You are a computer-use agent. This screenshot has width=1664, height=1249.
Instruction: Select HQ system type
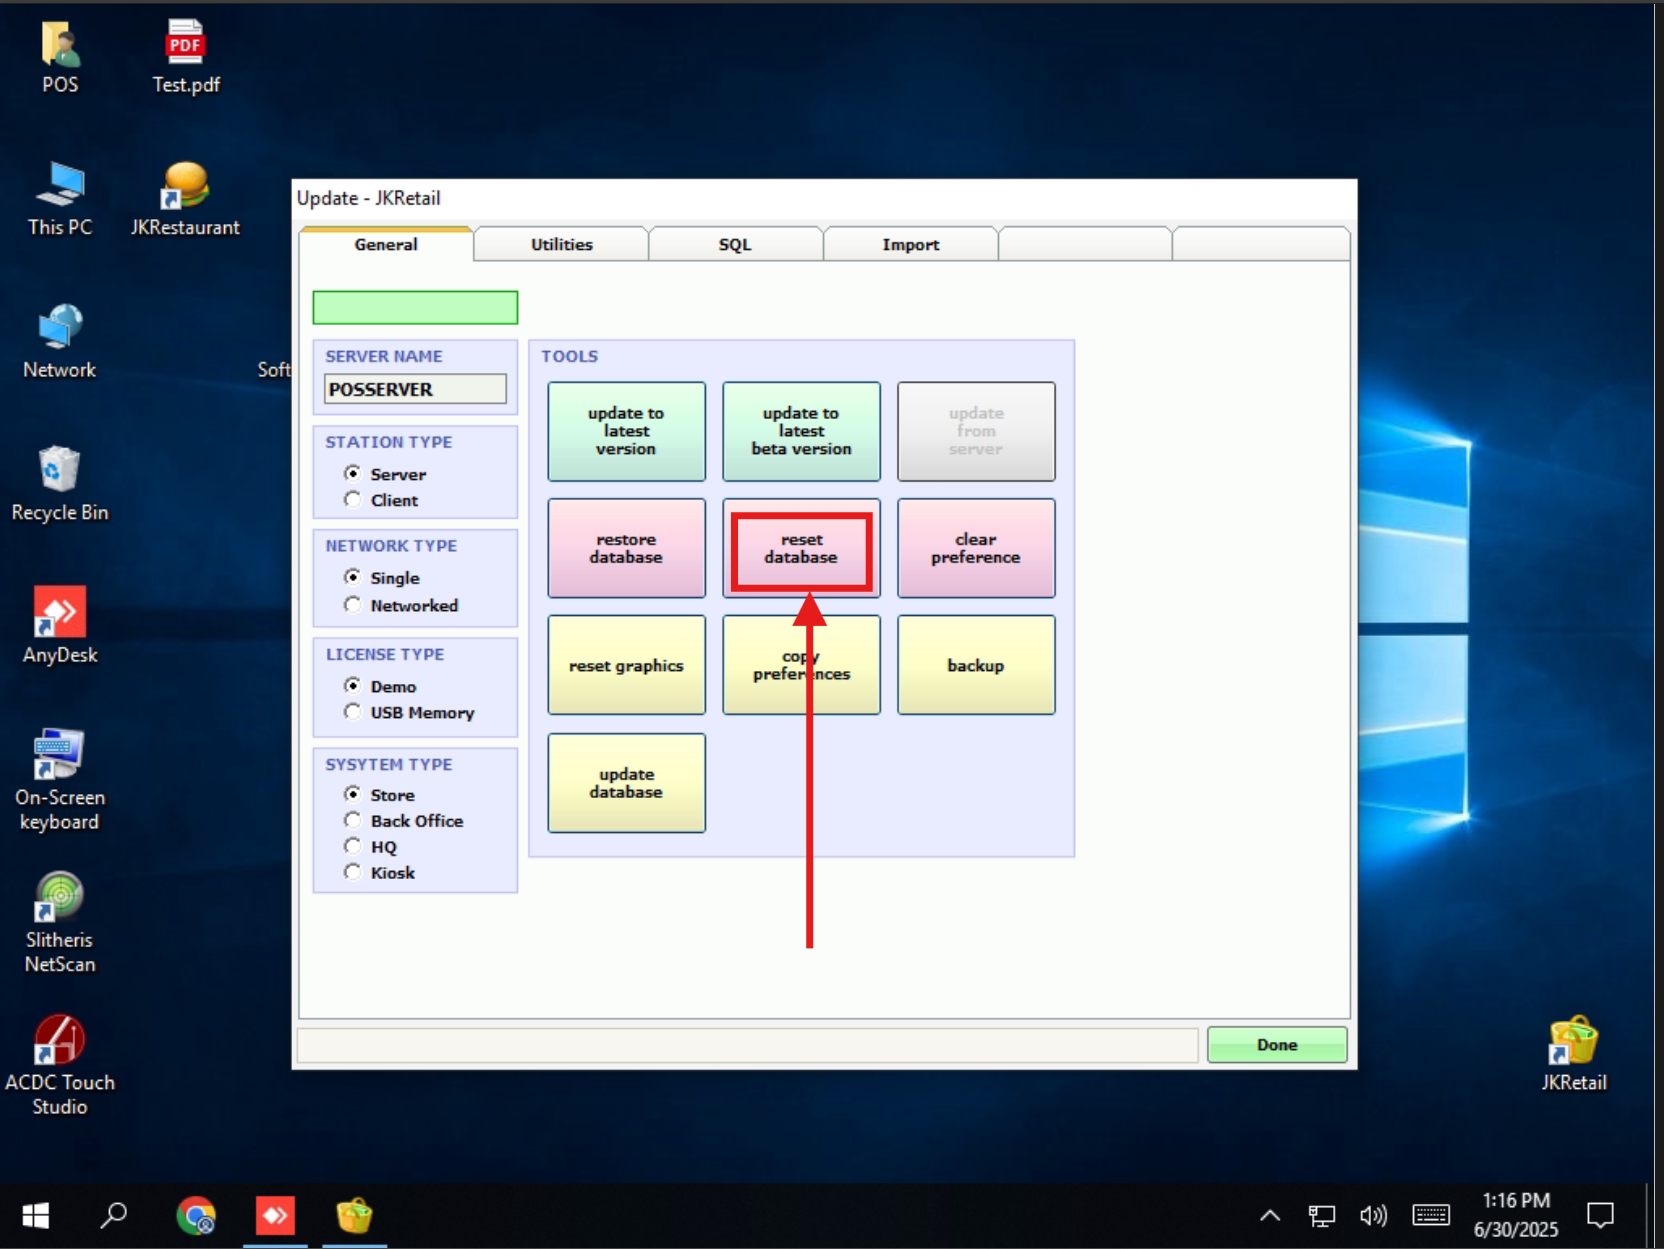(x=370, y=847)
